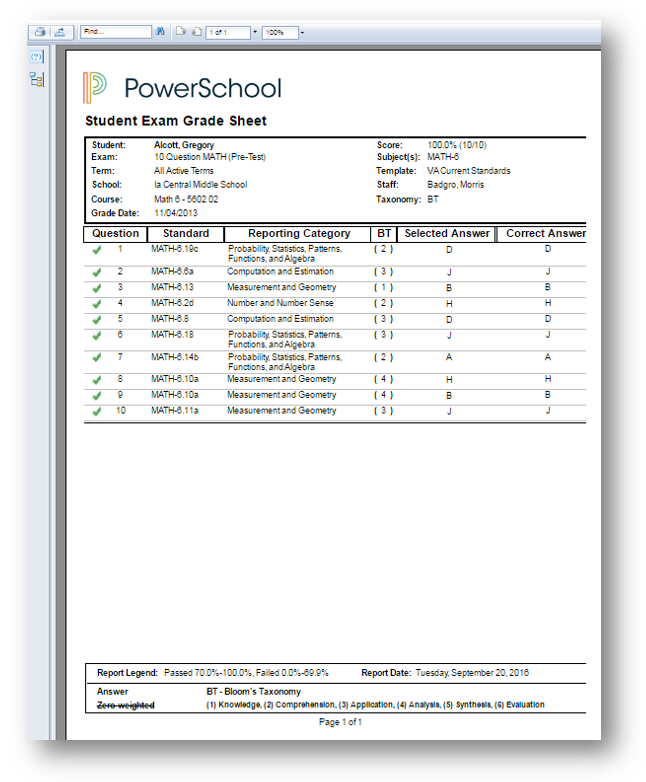Screen dimensions: 646x782
Task: Click green checkmark for question 4
Action: [x=97, y=304]
